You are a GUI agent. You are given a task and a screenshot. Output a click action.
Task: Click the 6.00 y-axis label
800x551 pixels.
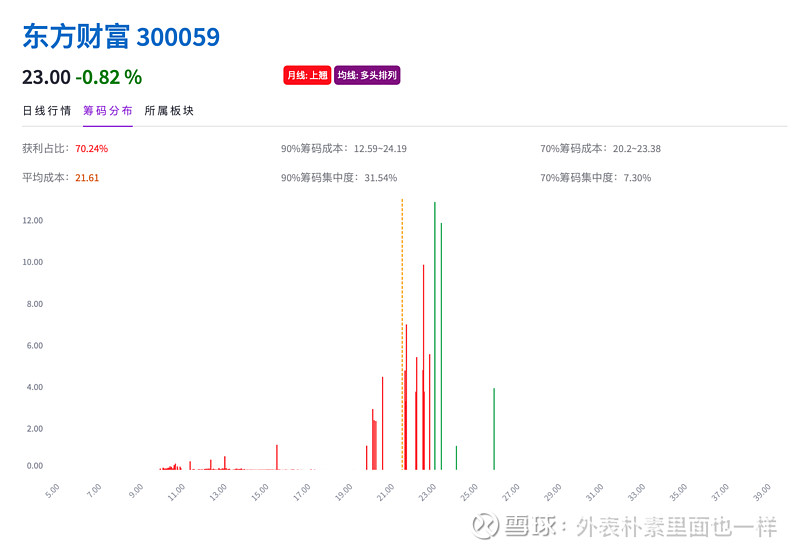pos(35,345)
